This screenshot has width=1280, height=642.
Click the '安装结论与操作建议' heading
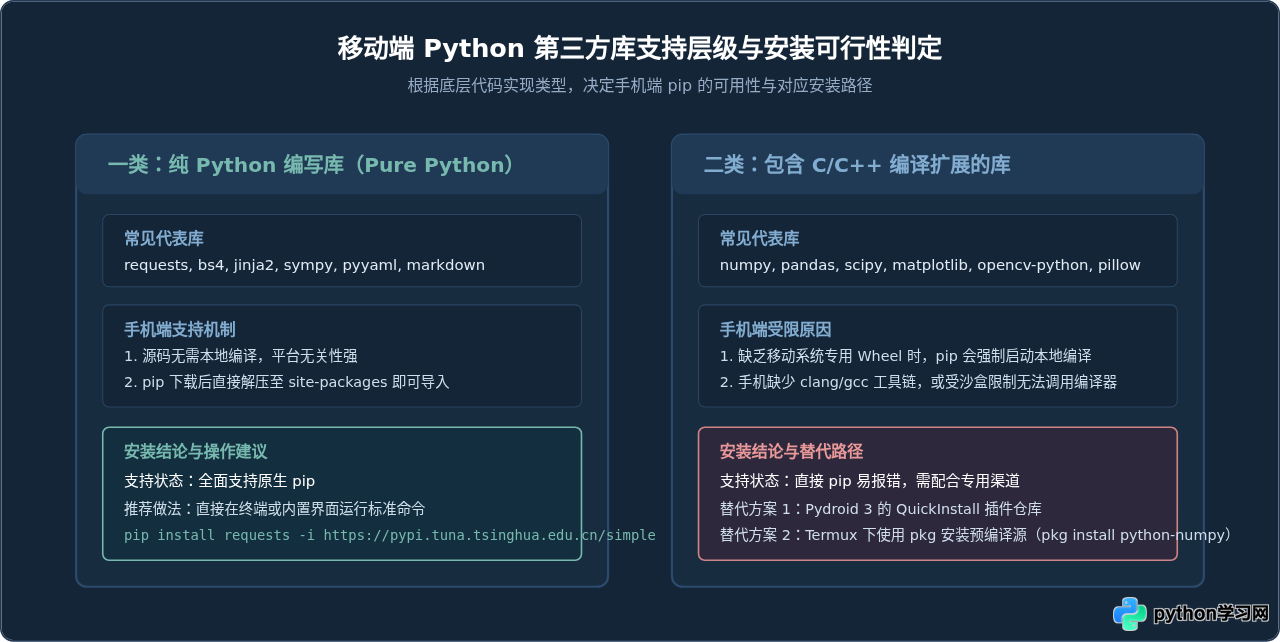click(196, 452)
